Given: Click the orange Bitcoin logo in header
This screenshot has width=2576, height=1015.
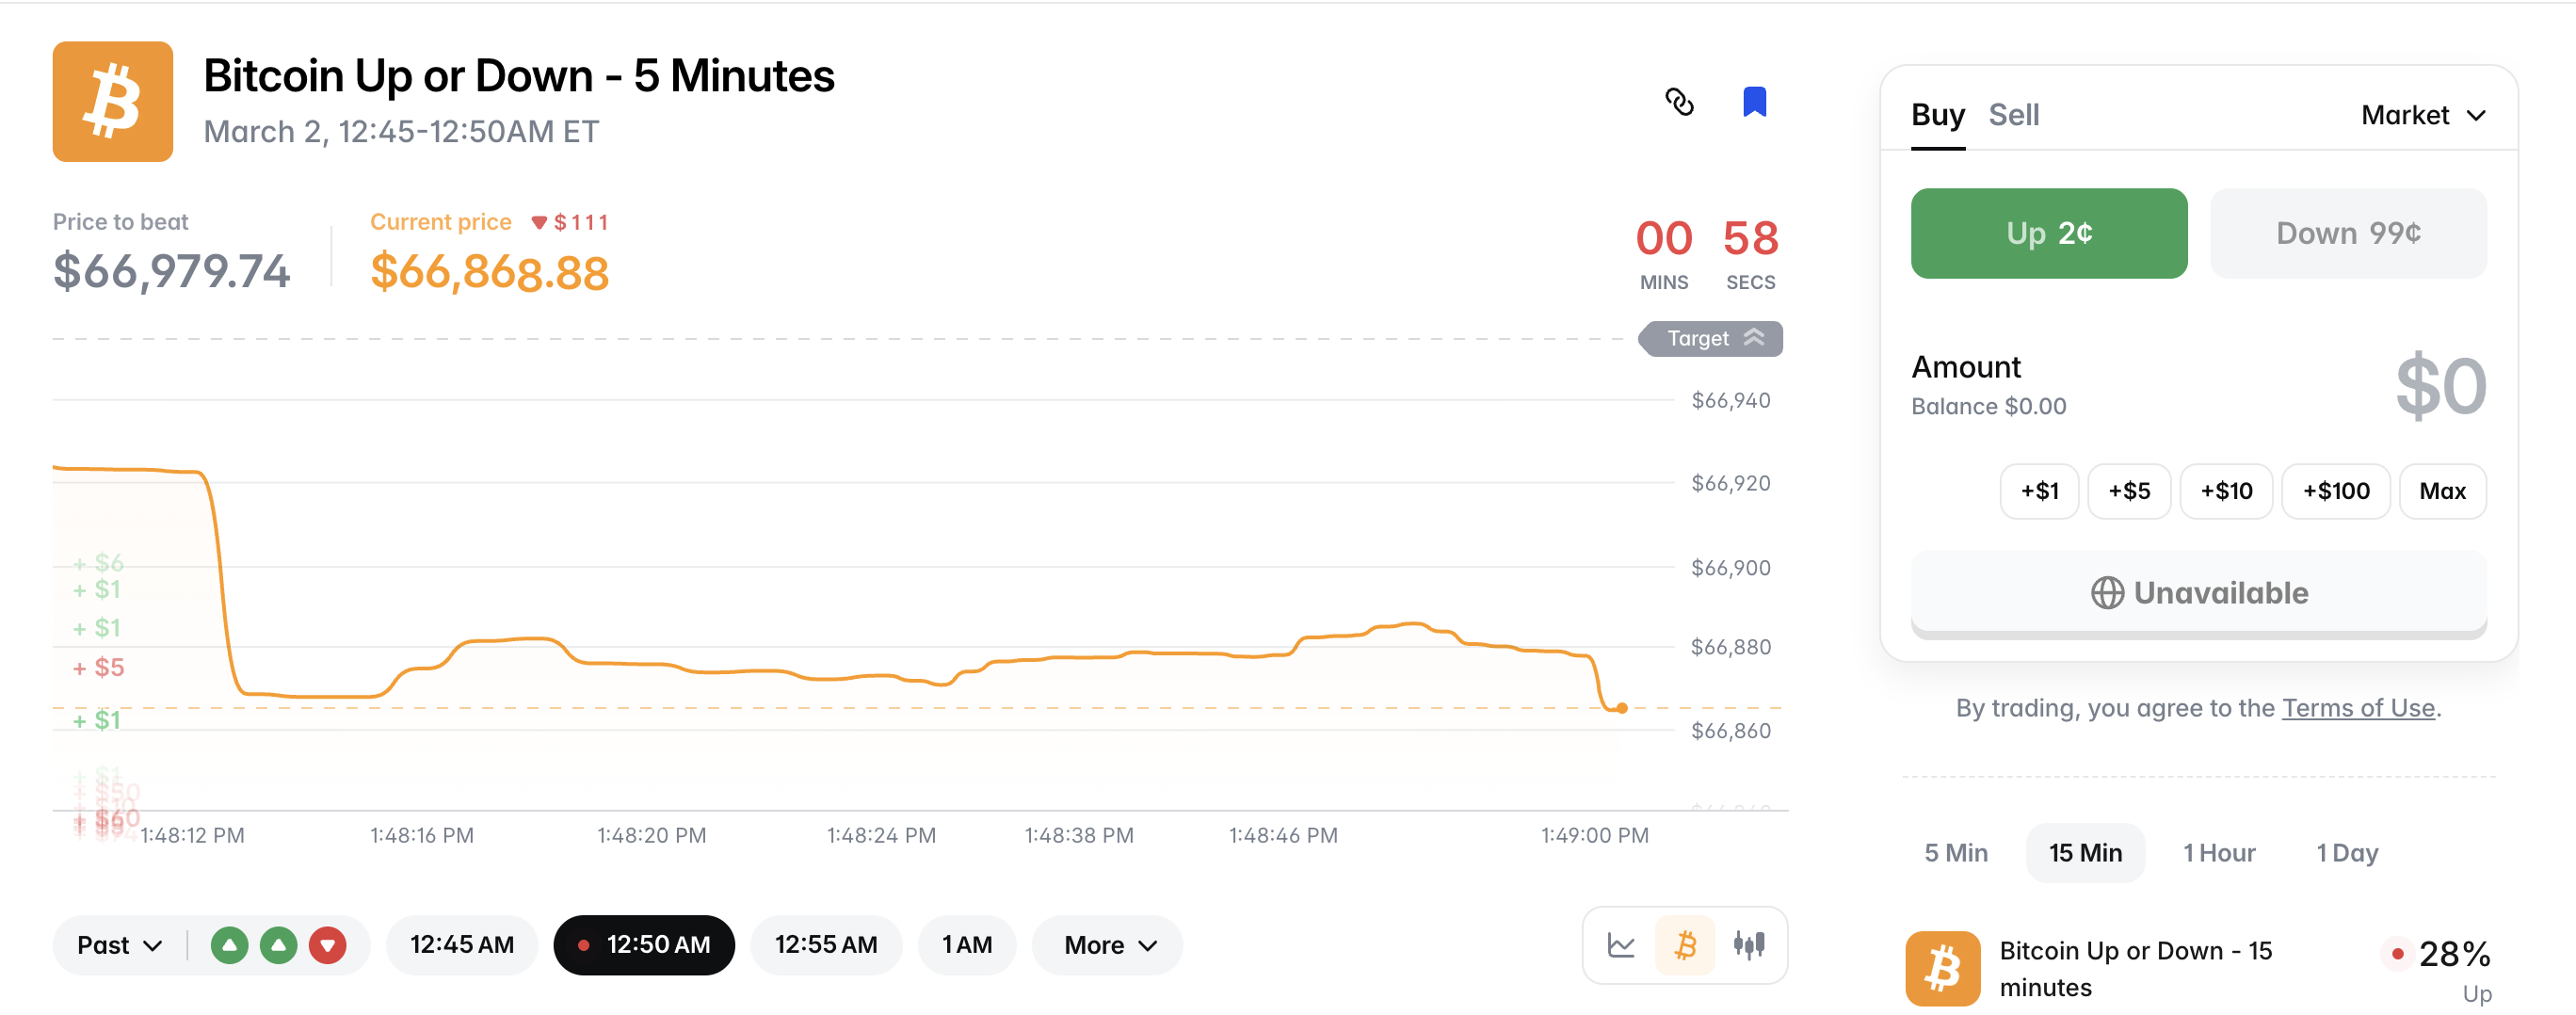Looking at the screenshot, I should pyautogui.click(x=113, y=102).
